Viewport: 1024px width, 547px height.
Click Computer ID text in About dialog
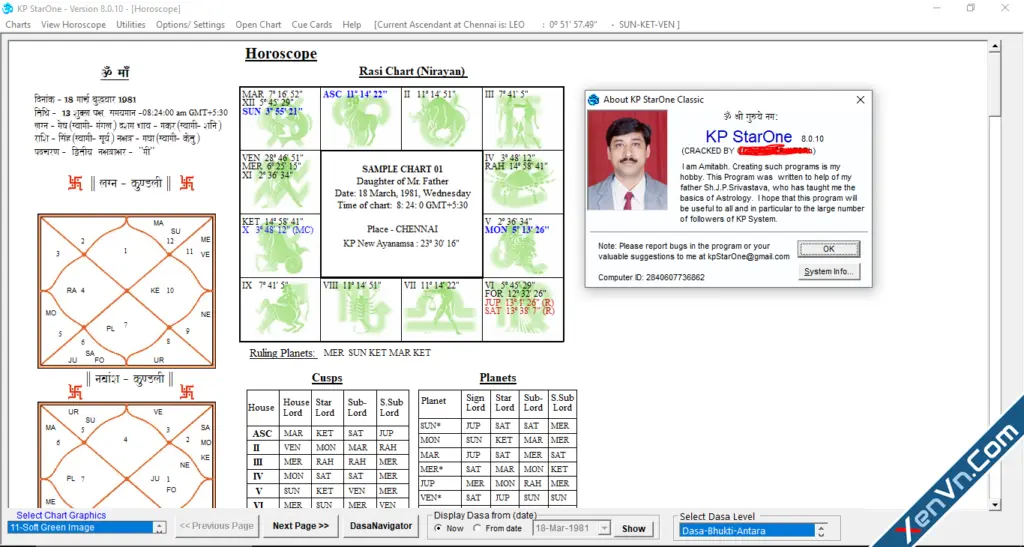tap(651, 277)
